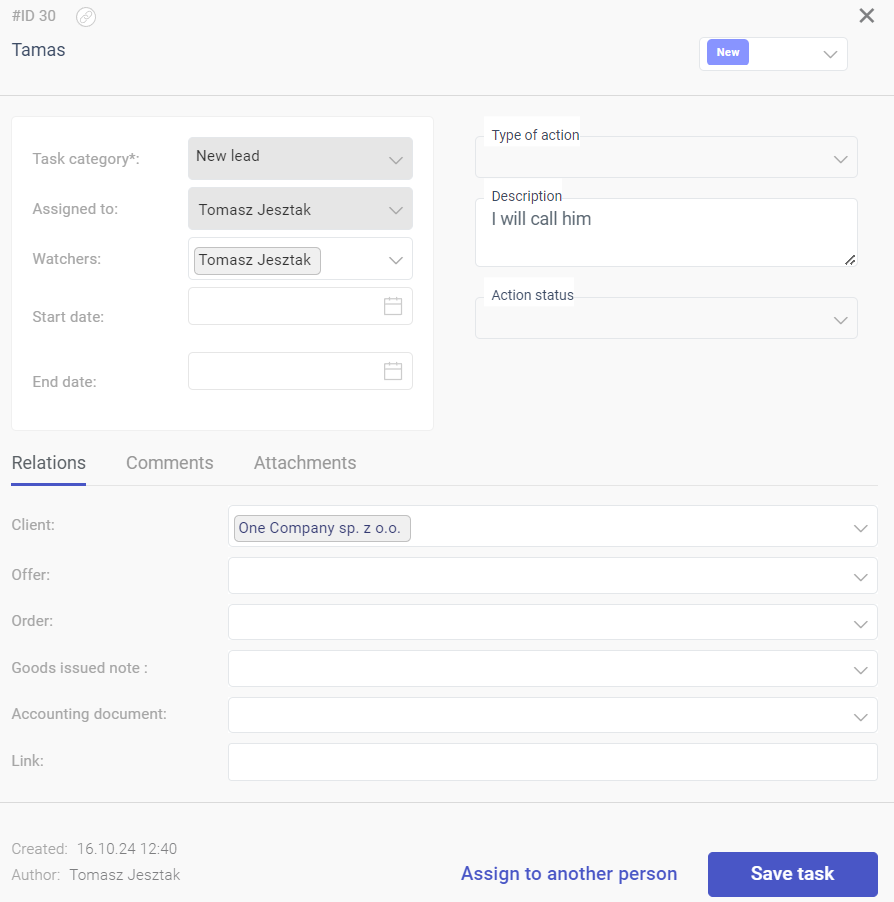Switch to the Attachments tab

point(305,463)
